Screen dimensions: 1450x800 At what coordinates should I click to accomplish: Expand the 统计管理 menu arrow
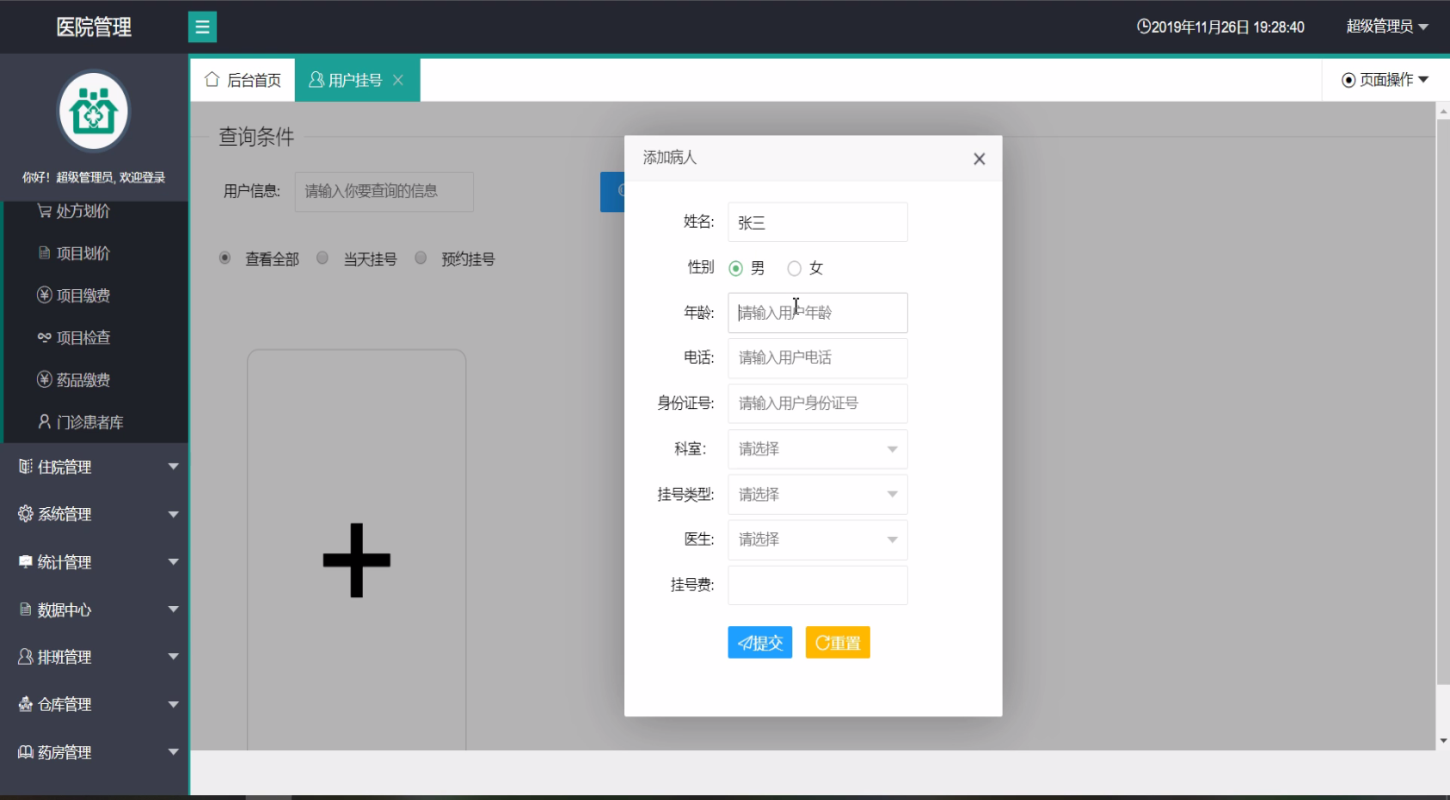(x=173, y=562)
